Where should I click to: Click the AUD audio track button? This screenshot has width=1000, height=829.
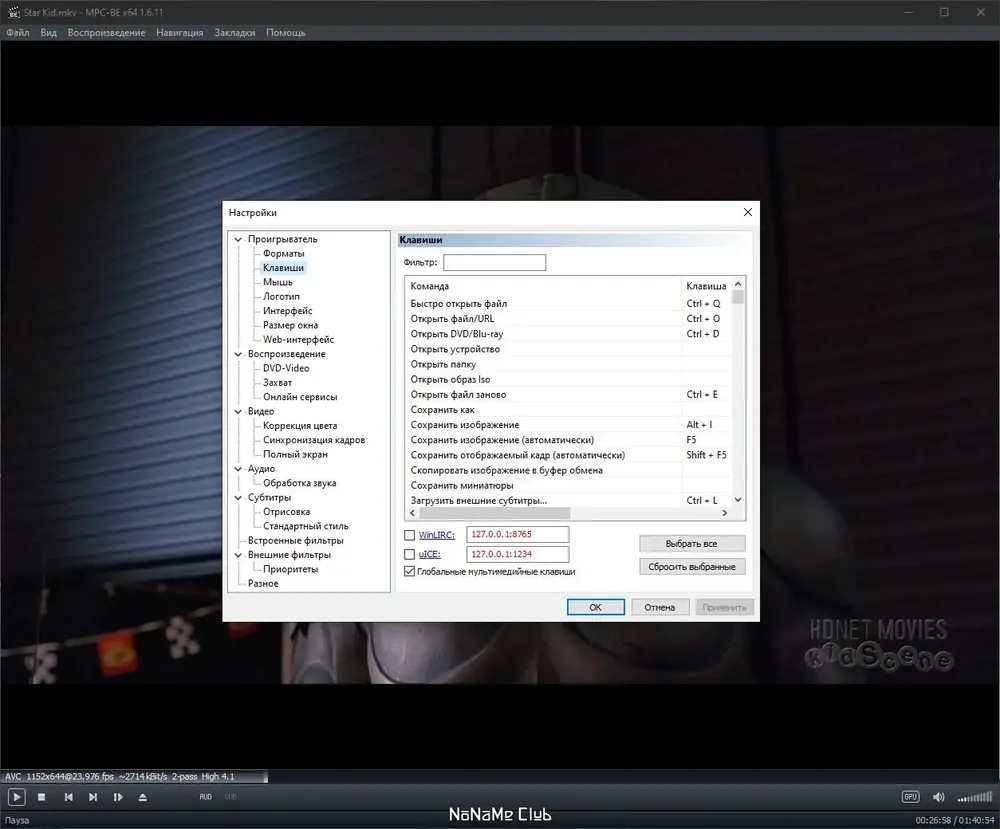coord(205,796)
